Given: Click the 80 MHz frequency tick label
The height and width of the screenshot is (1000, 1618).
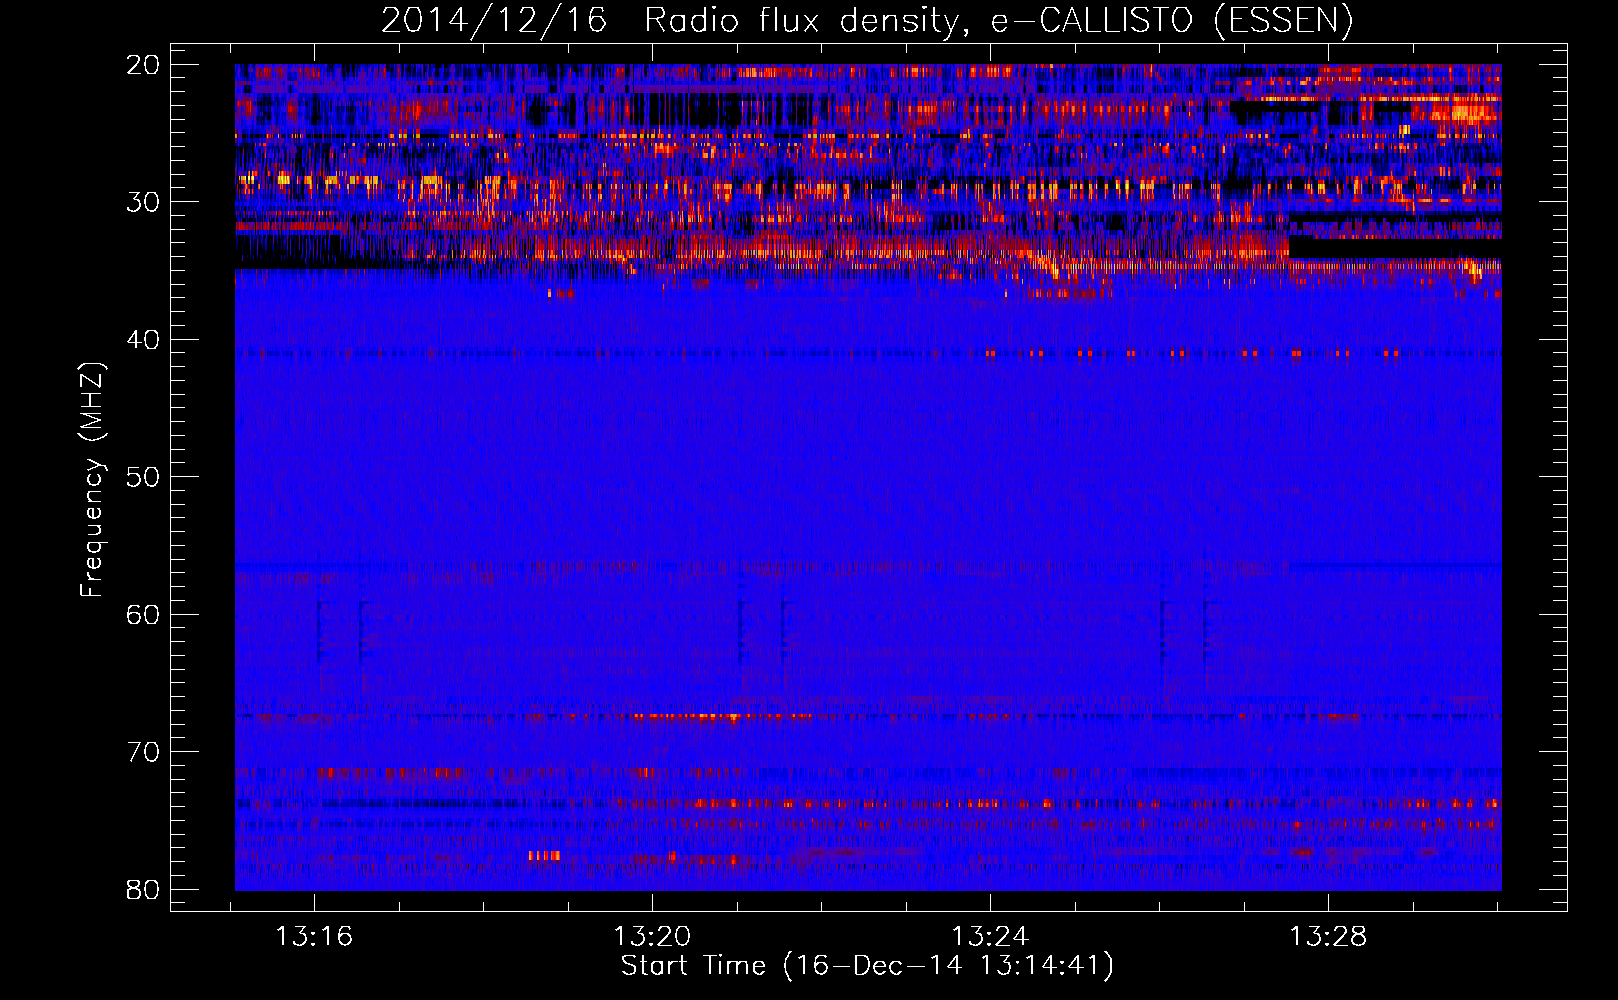Looking at the screenshot, I should [x=144, y=889].
